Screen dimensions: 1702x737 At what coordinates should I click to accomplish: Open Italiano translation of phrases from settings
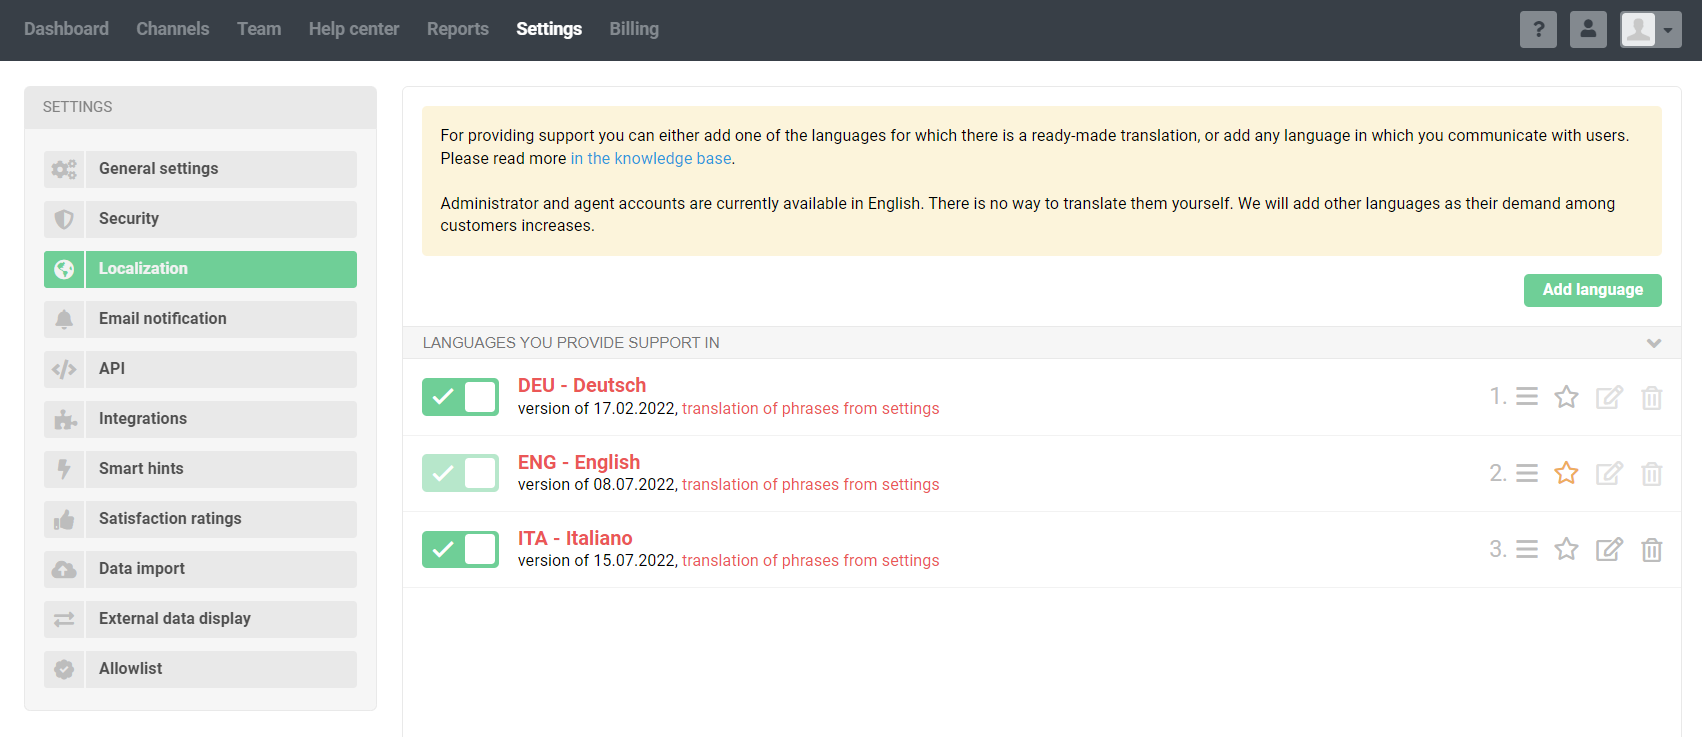(x=811, y=560)
